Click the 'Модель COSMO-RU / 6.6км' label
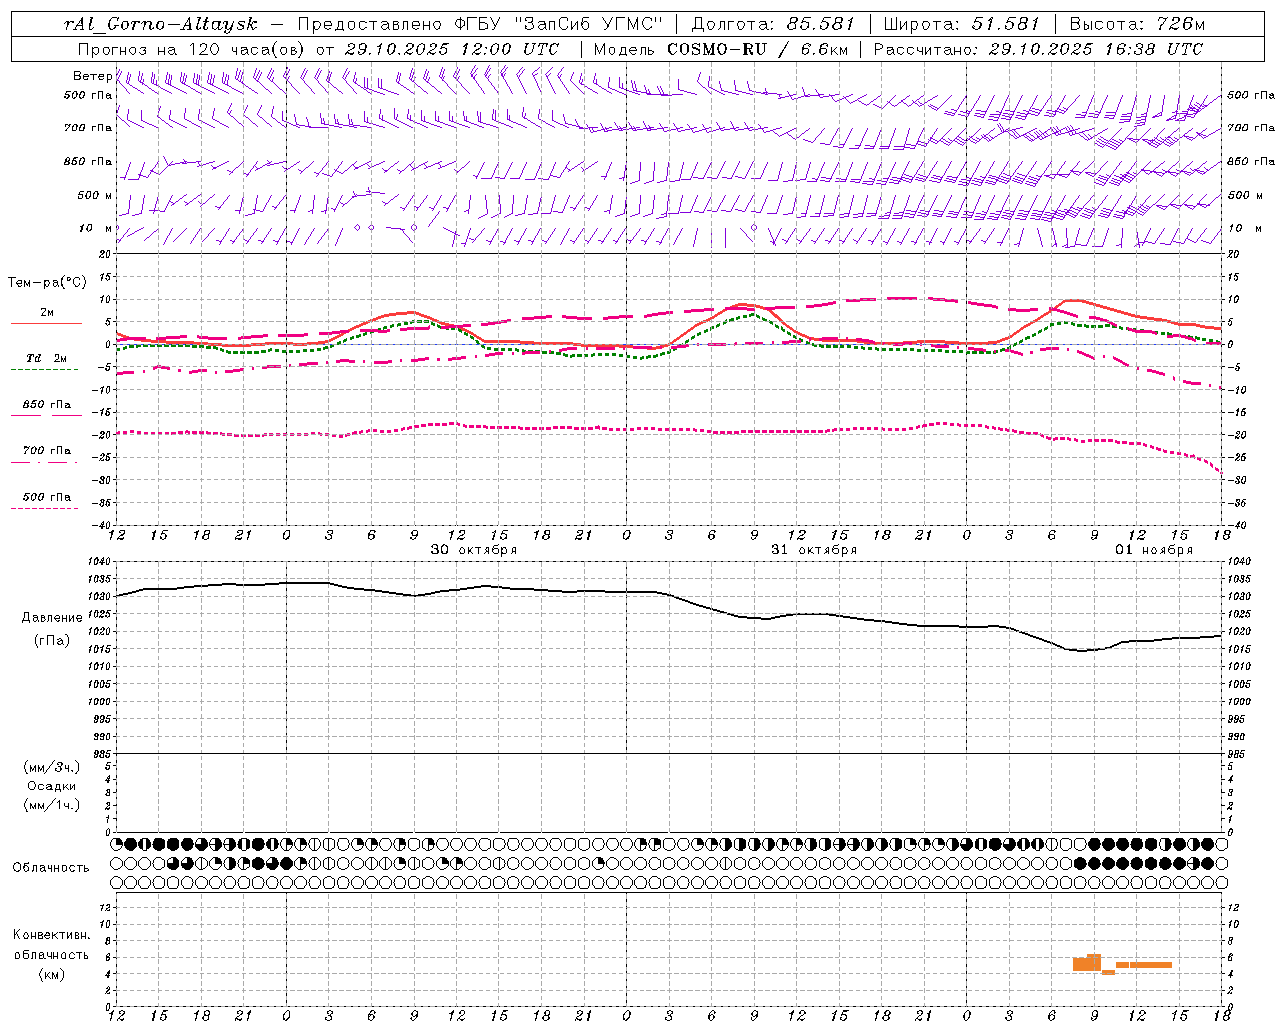The width and height of the screenshot is (1280, 1024). coord(721,49)
